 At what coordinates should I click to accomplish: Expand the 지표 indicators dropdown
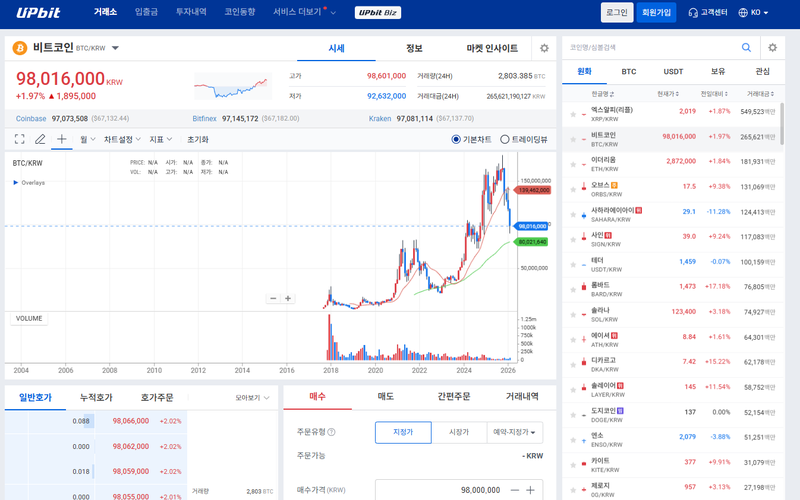160,139
